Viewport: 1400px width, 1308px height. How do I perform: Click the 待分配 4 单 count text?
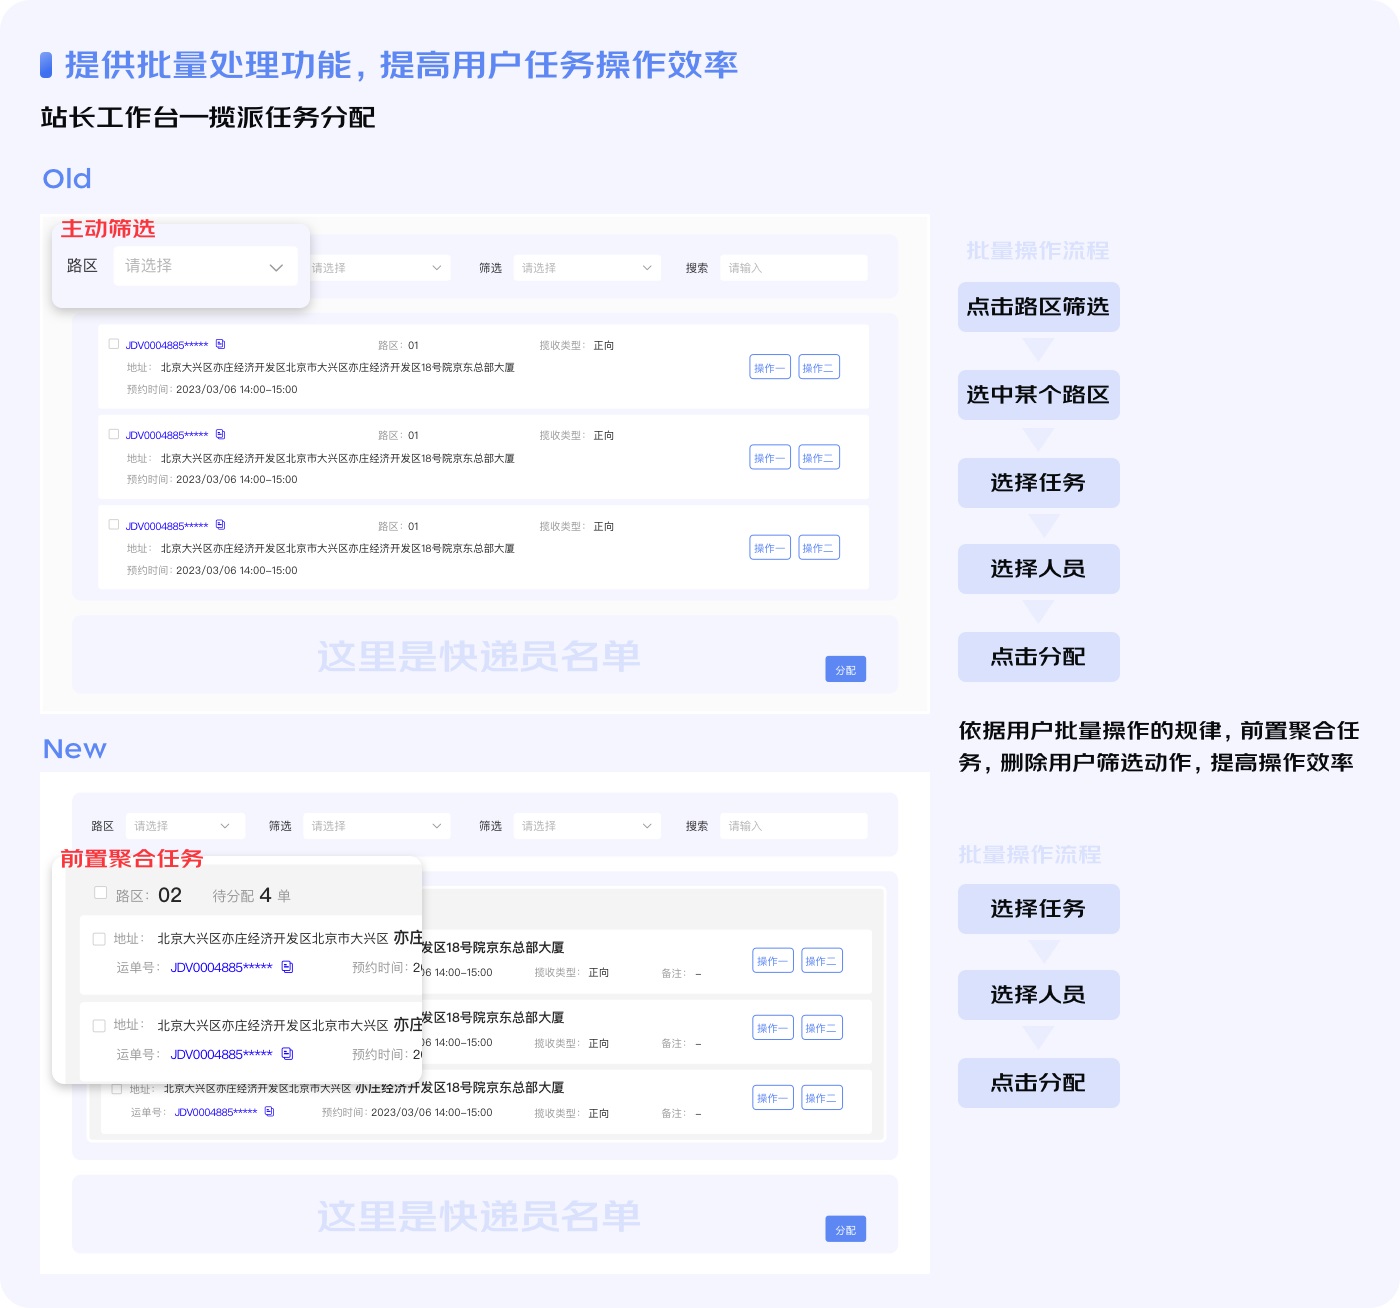[x=252, y=895]
